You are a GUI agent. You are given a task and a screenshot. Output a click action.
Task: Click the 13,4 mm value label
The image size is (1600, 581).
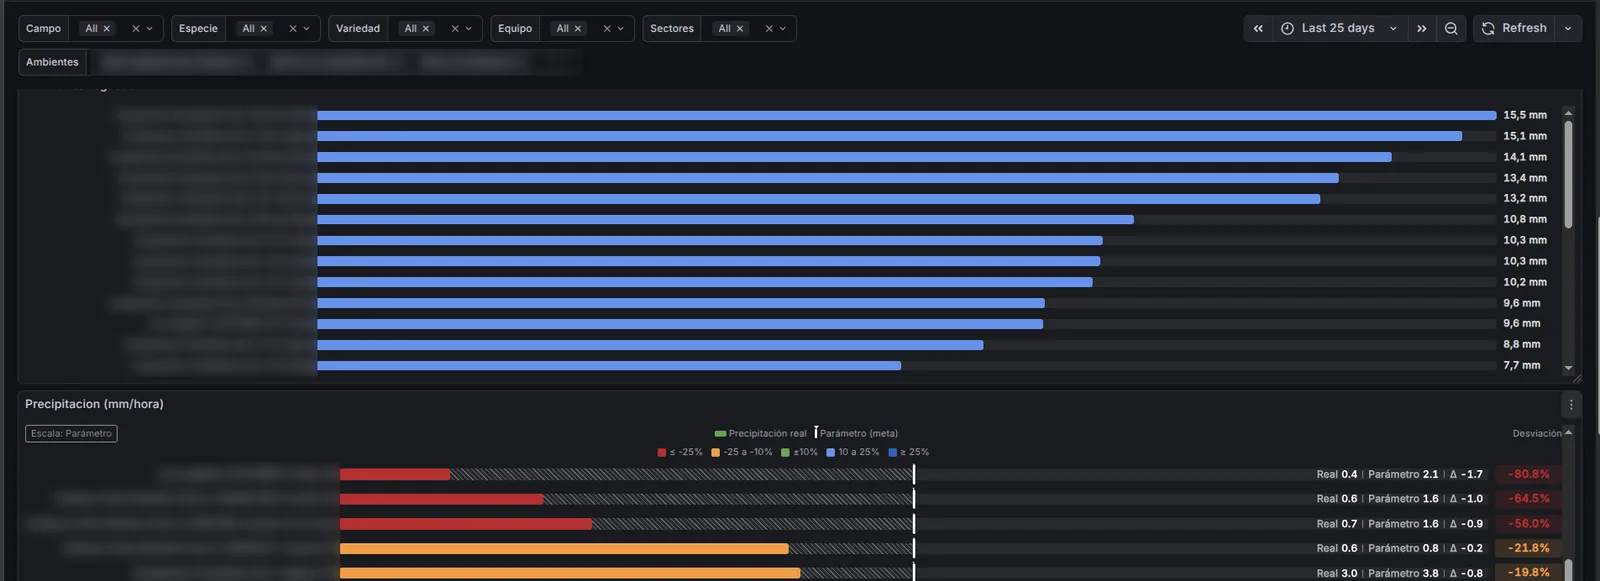[x=1525, y=178]
